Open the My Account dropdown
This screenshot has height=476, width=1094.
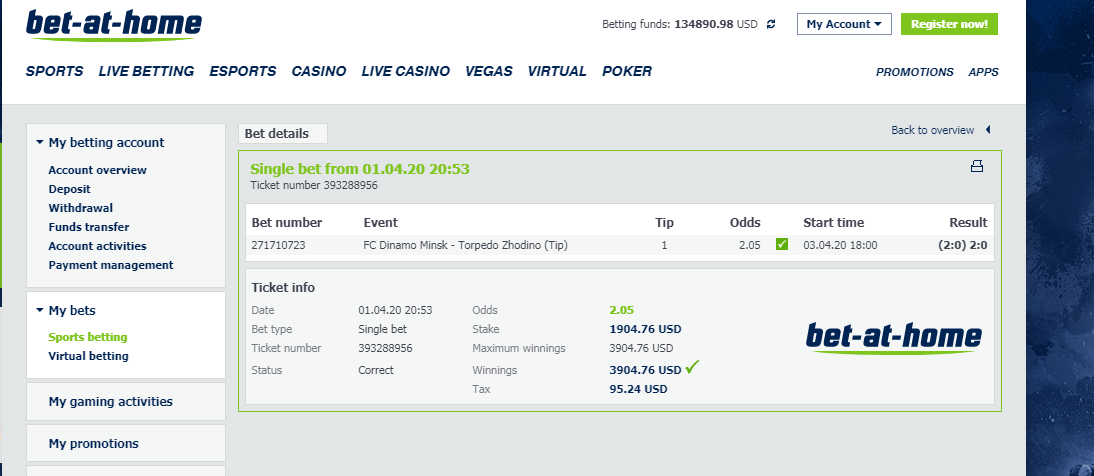844,24
